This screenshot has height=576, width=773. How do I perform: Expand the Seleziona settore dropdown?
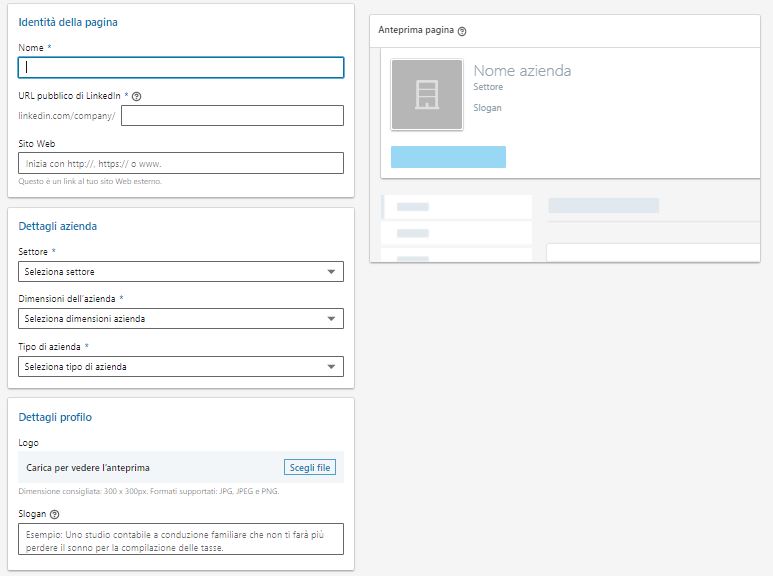pyautogui.click(x=181, y=271)
